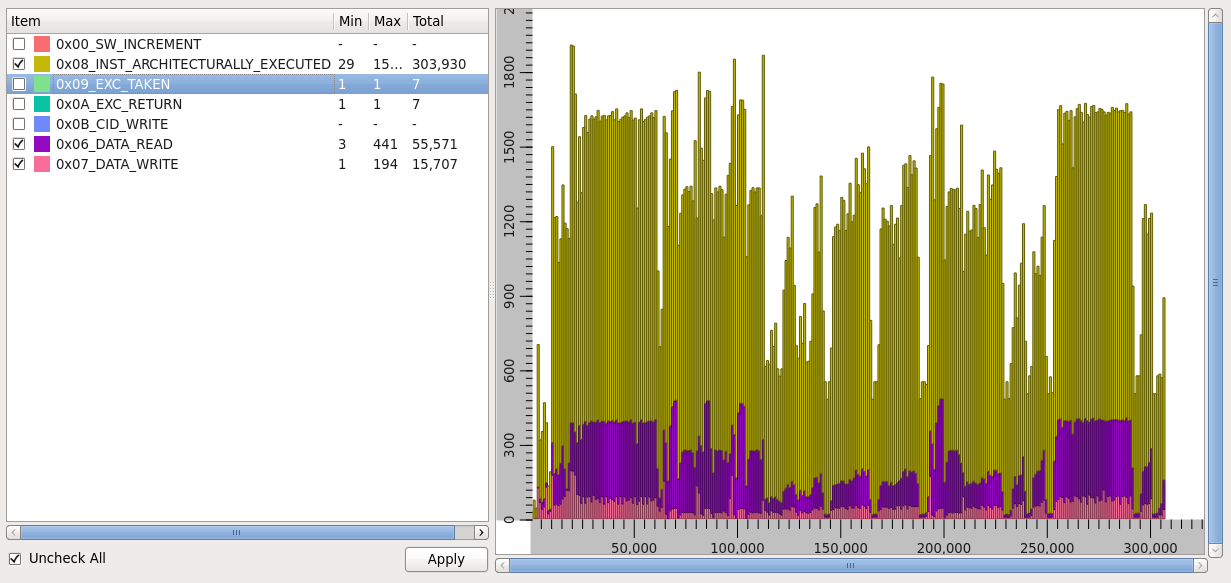Click the olive 0x08_INST color swatch

pyautogui.click(x=42, y=64)
